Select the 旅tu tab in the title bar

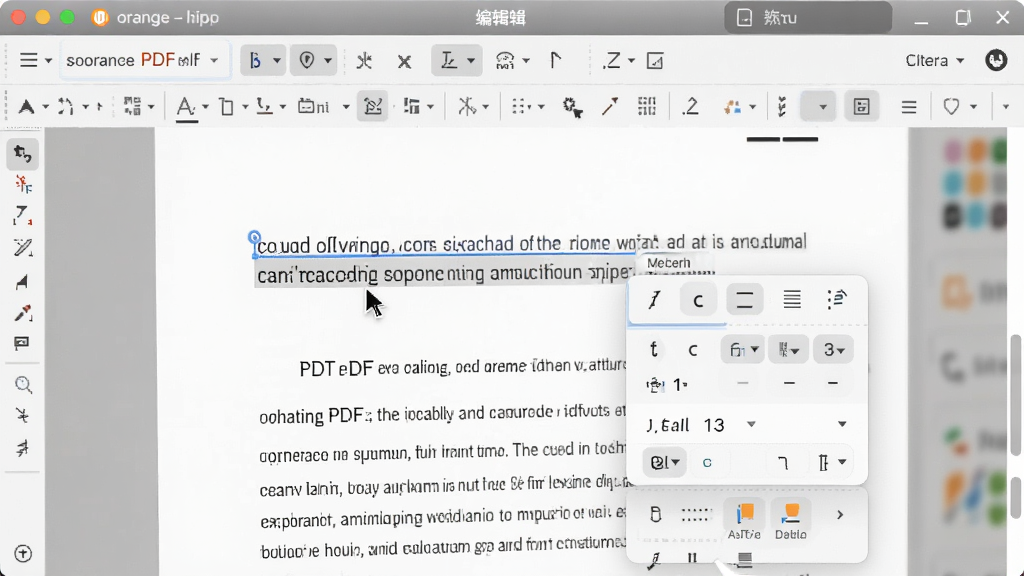(x=808, y=18)
